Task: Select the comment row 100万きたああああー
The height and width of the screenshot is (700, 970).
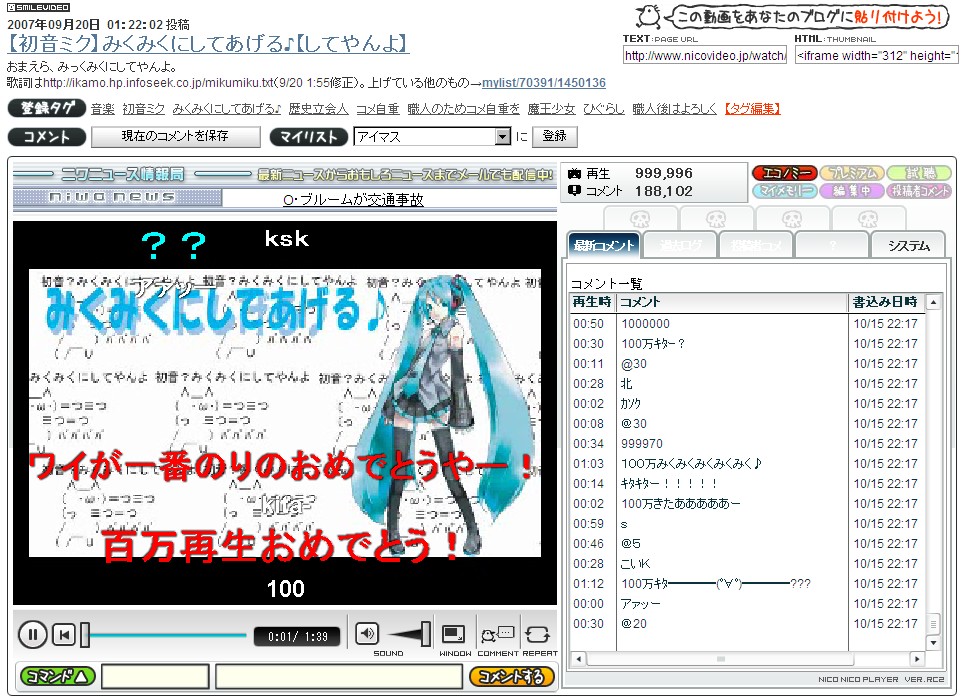Action: pyautogui.click(x=747, y=503)
